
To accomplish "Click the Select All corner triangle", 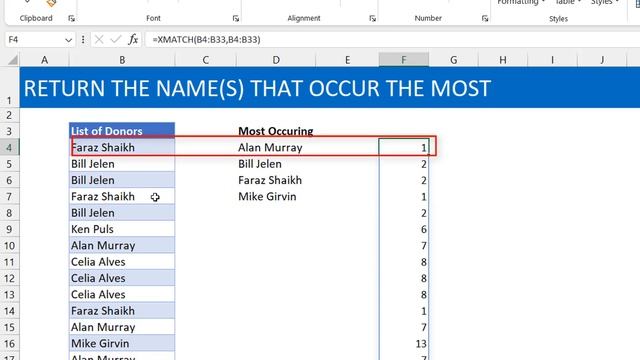I will pyautogui.click(x=13, y=60).
